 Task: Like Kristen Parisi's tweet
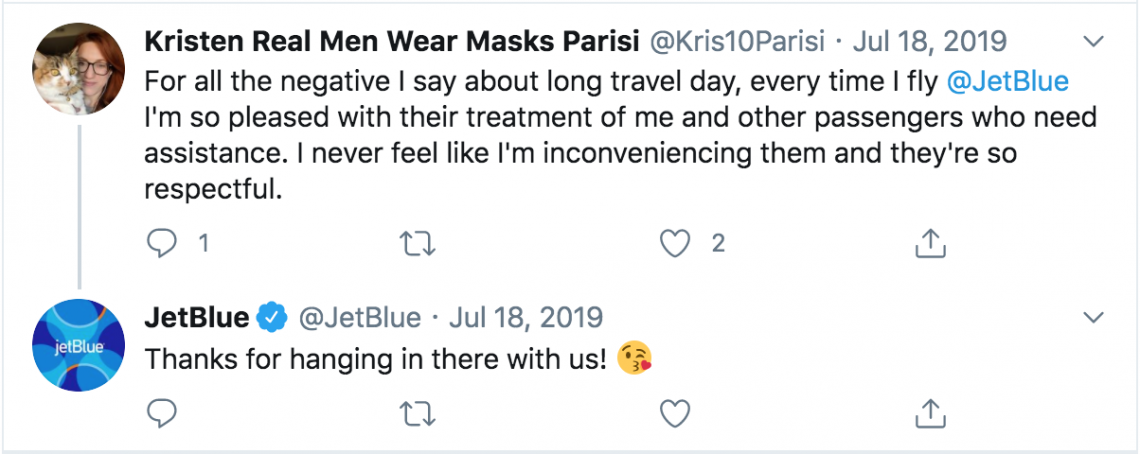click(x=677, y=242)
